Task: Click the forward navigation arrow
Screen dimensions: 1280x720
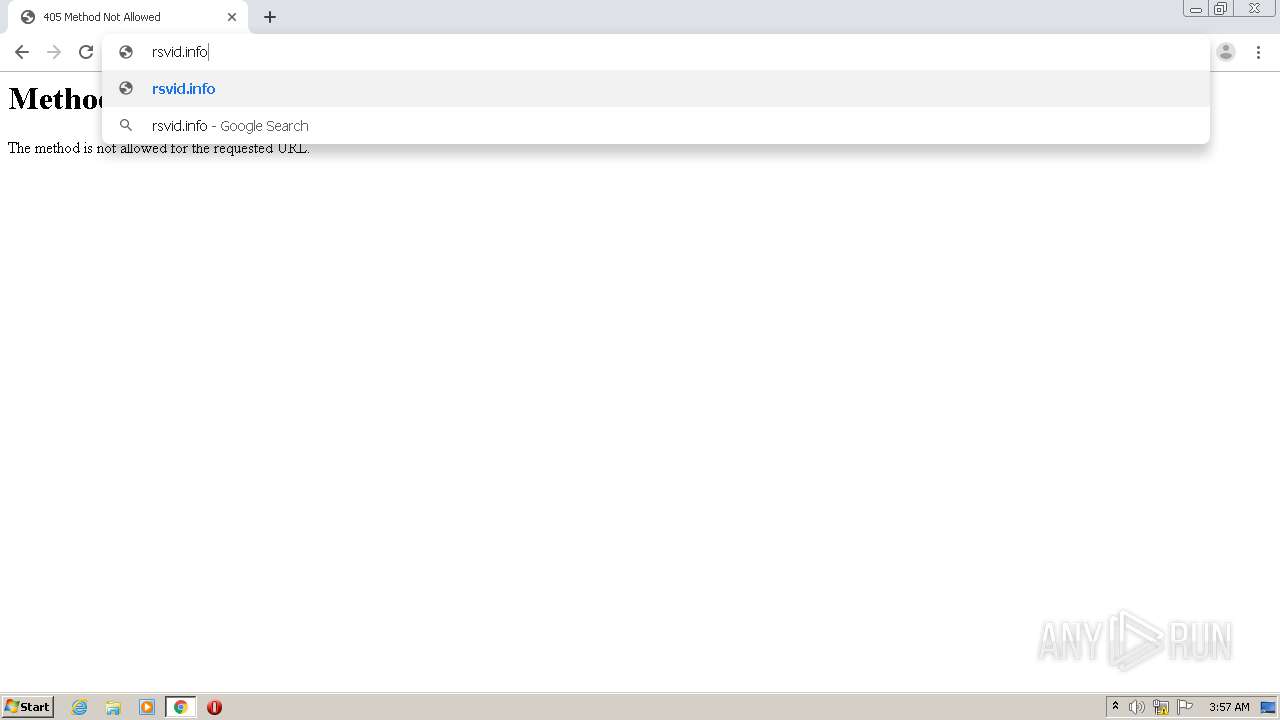Action: click(54, 52)
